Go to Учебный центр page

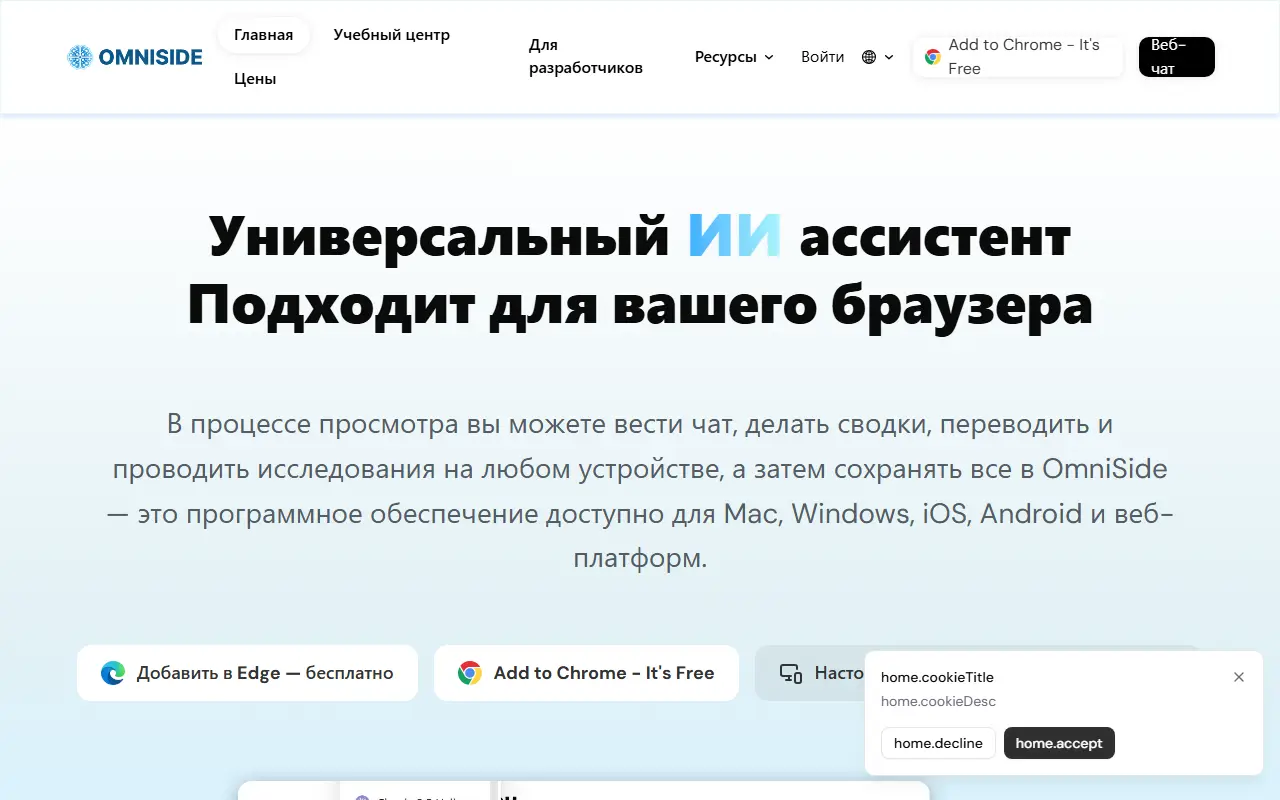[x=392, y=35]
